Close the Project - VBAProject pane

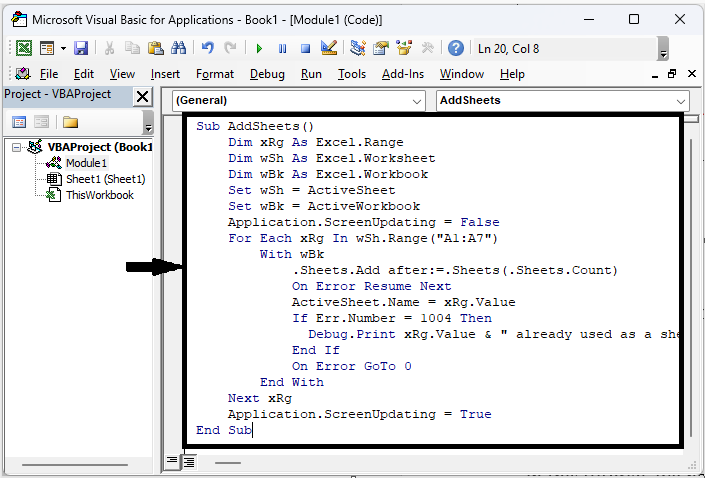click(x=143, y=97)
